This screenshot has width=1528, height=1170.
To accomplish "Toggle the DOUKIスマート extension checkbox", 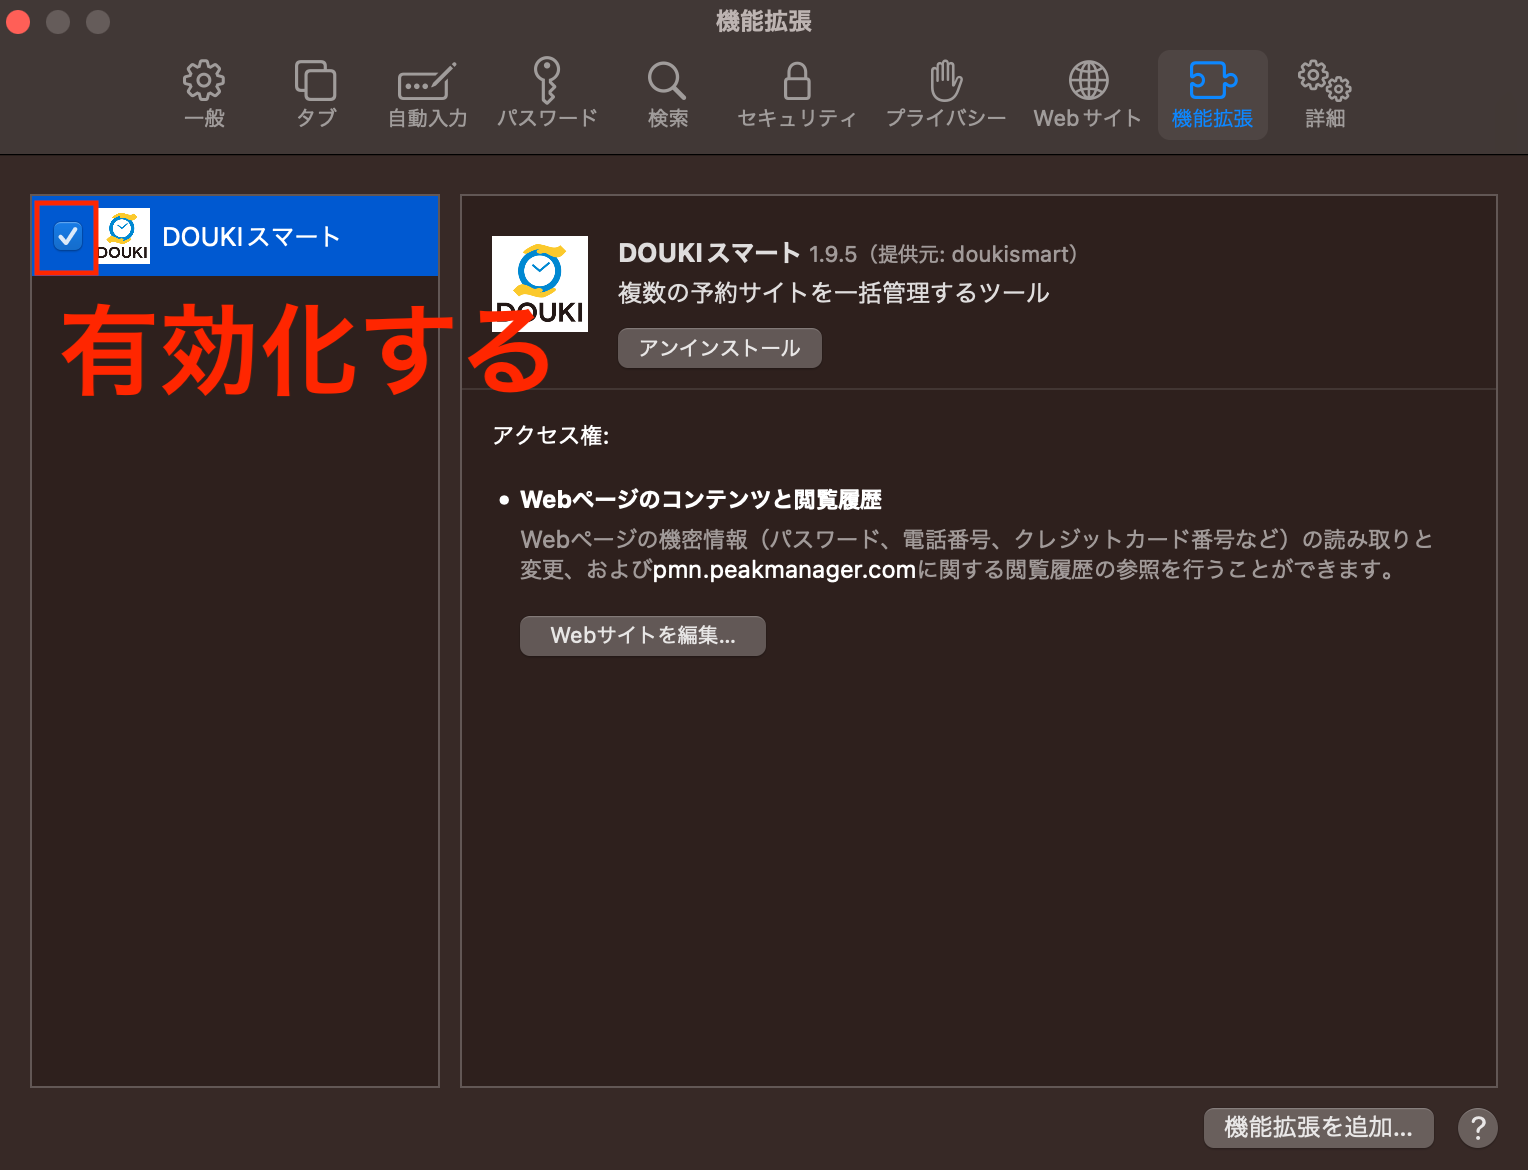I will [68, 236].
